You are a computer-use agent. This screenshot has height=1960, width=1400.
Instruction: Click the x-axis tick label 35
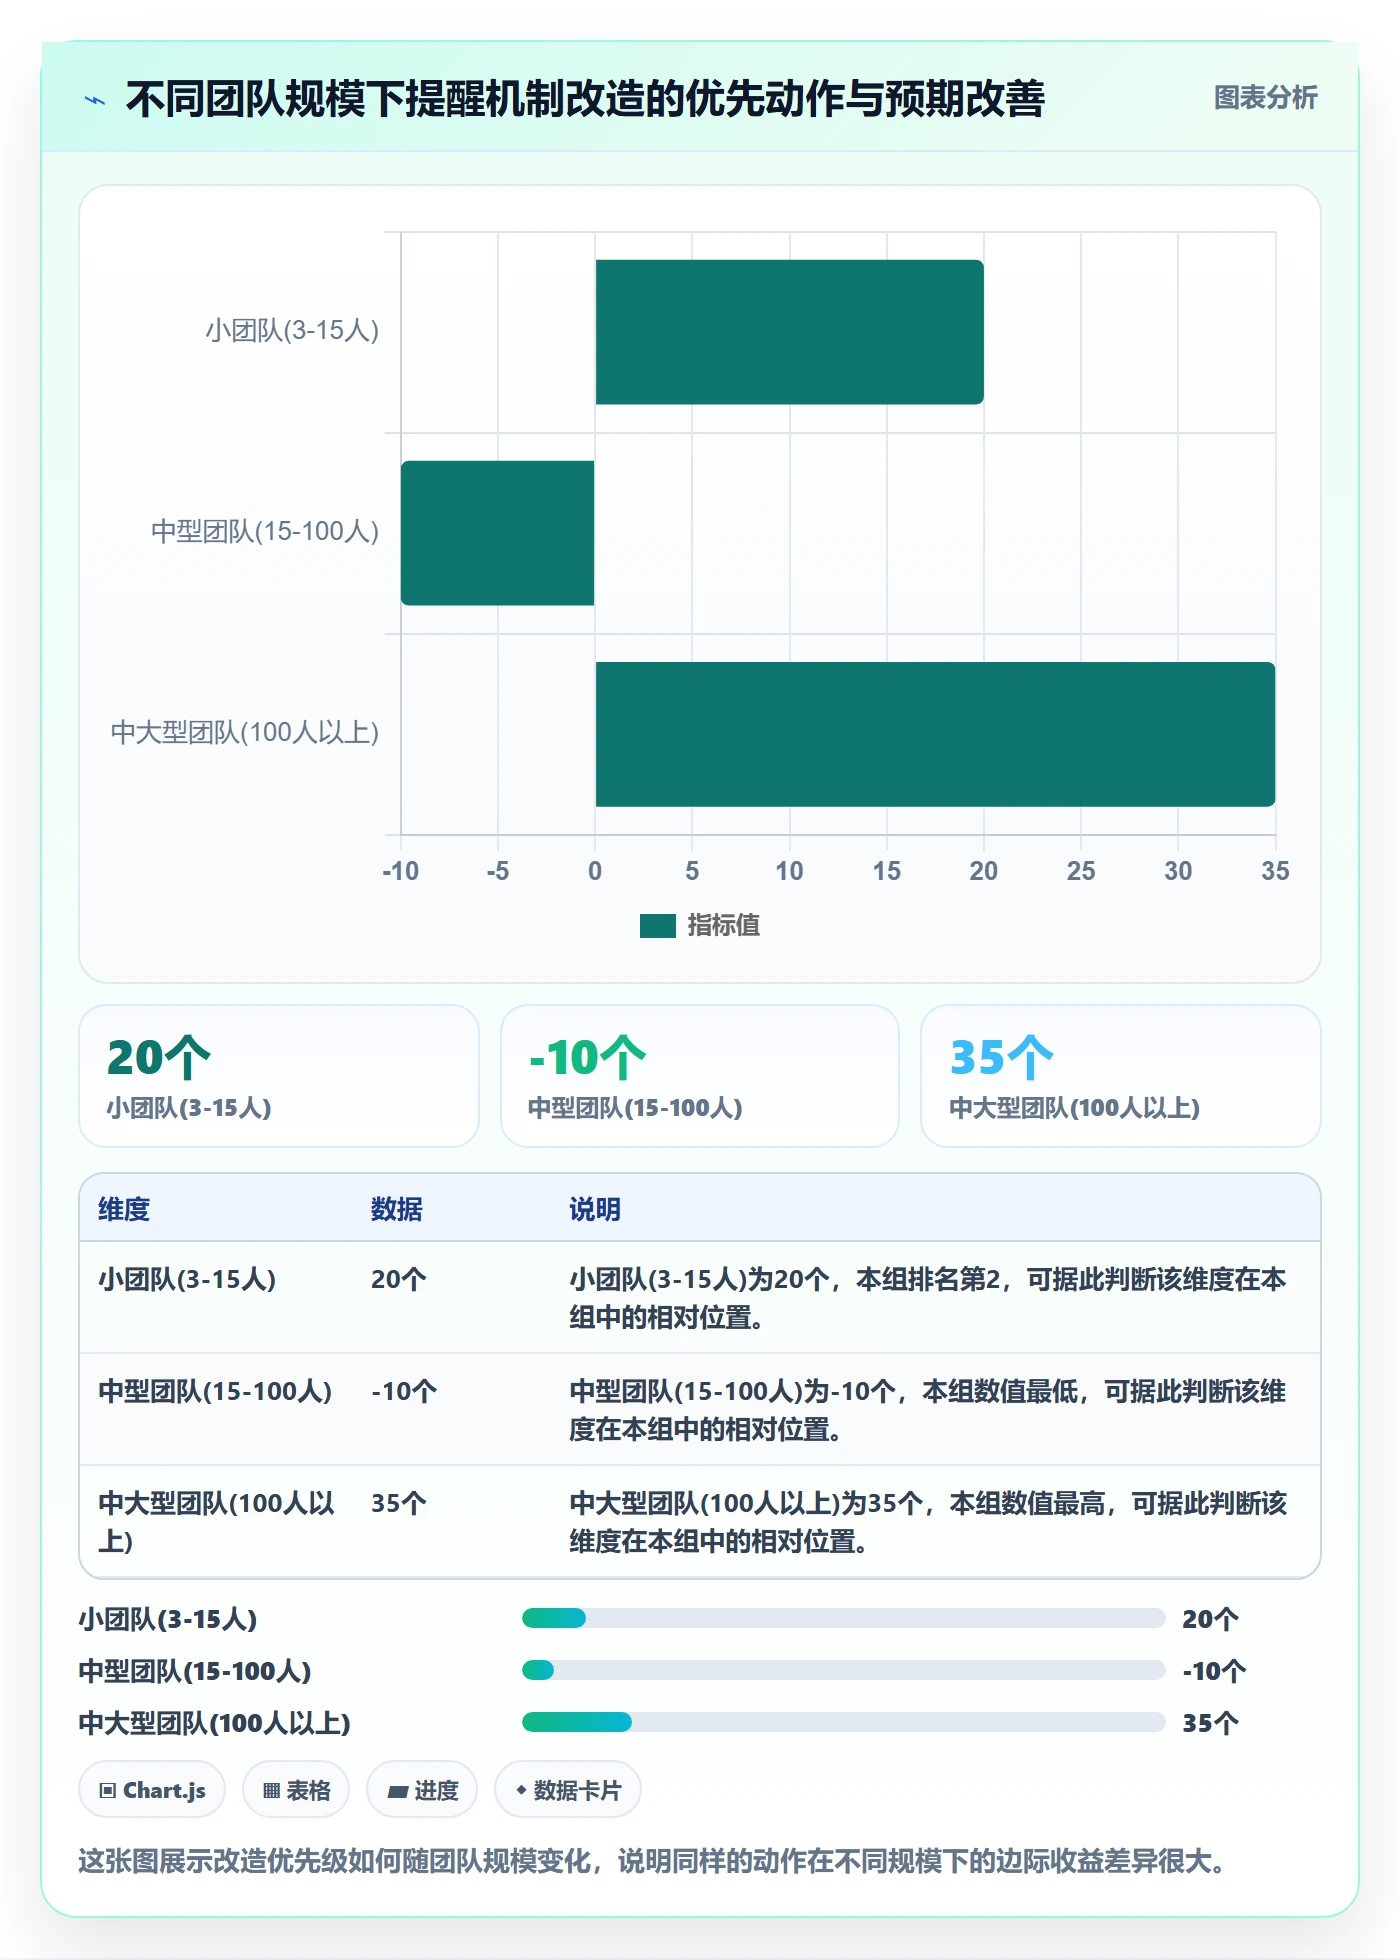1275,871
